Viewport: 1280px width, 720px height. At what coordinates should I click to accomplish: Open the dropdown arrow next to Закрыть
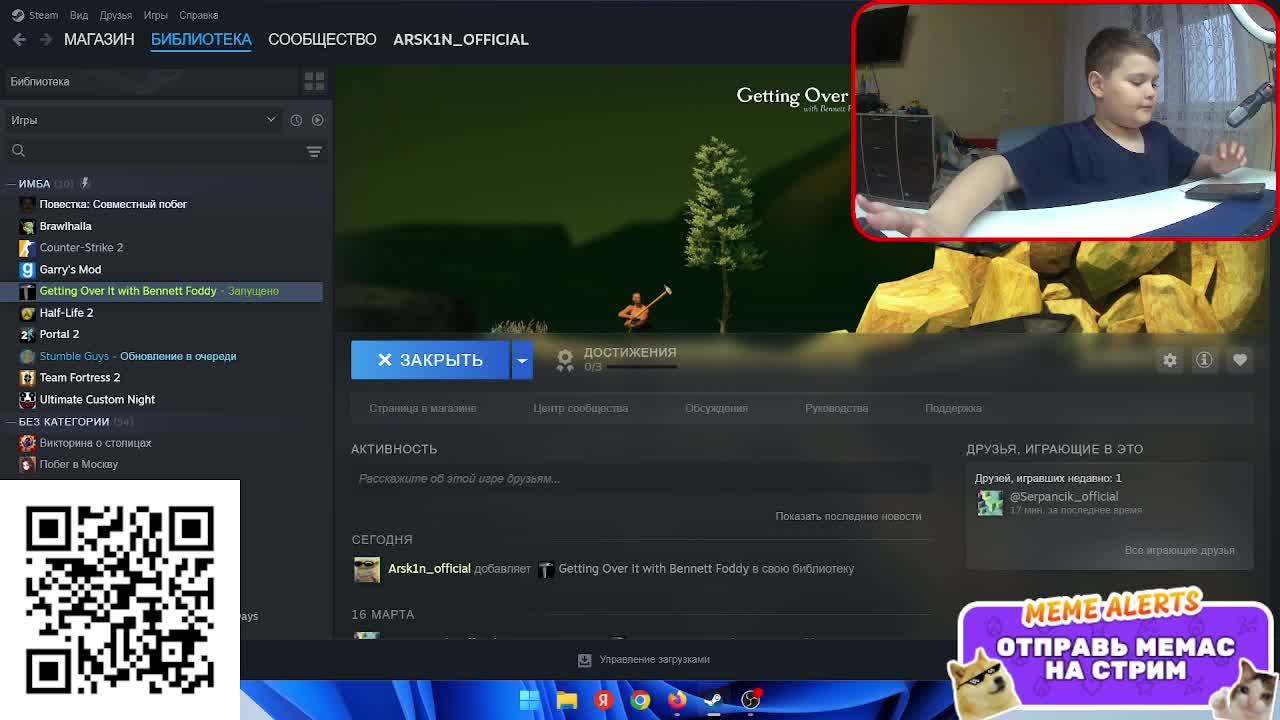pyautogui.click(x=522, y=360)
